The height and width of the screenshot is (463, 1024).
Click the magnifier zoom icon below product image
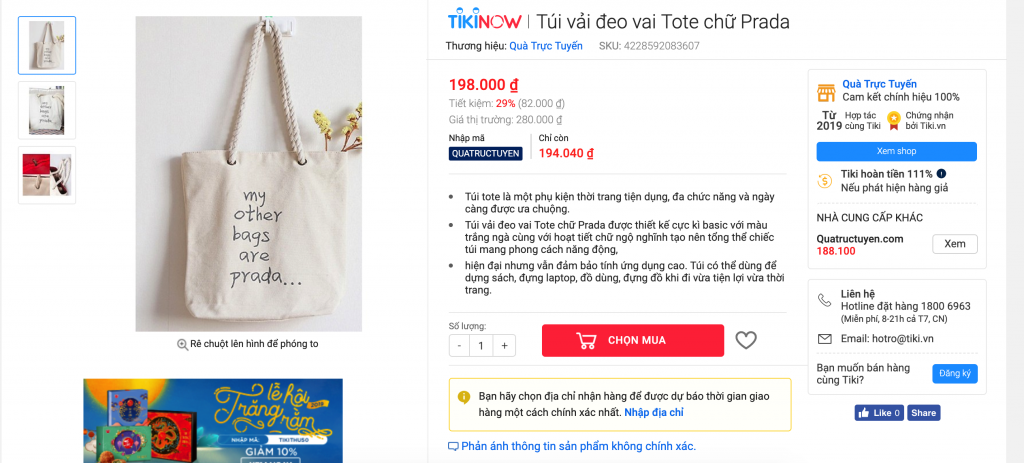[x=183, y=344]
